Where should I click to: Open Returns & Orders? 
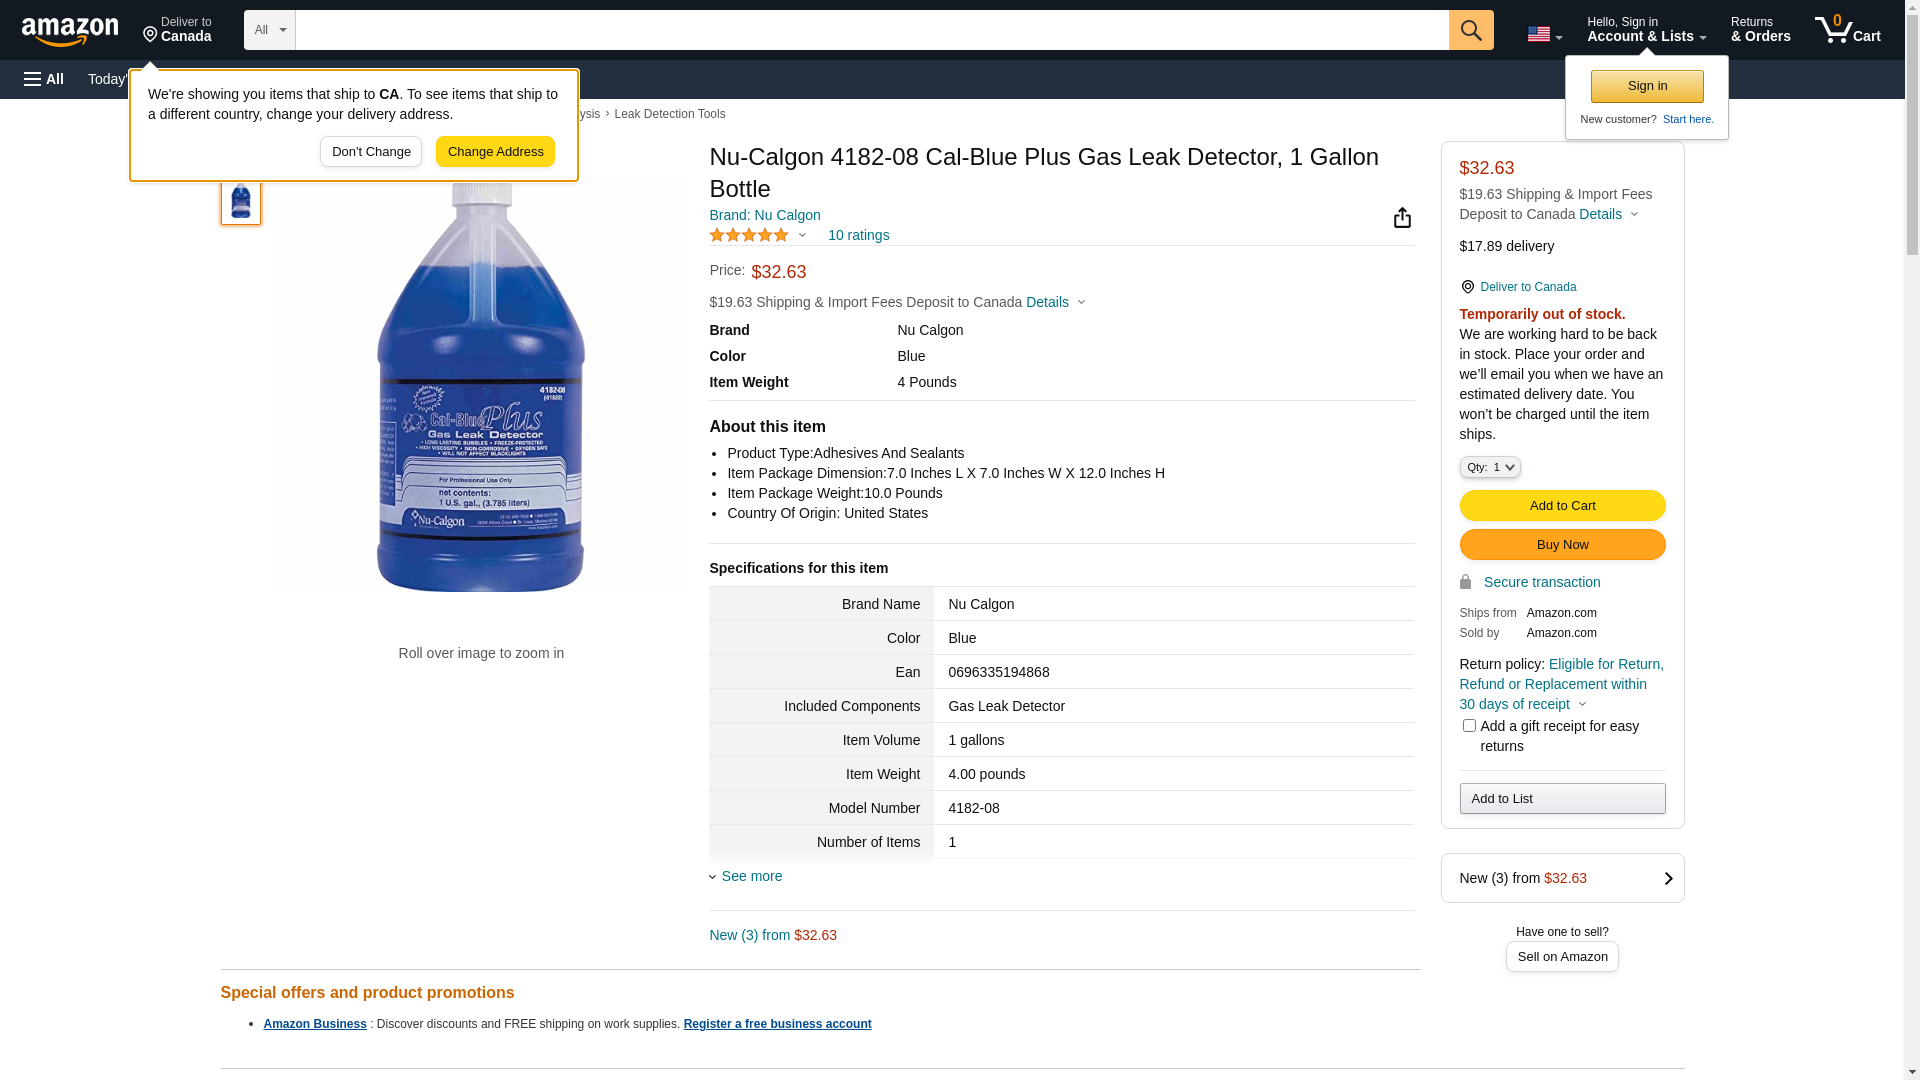coord(1760,30)
